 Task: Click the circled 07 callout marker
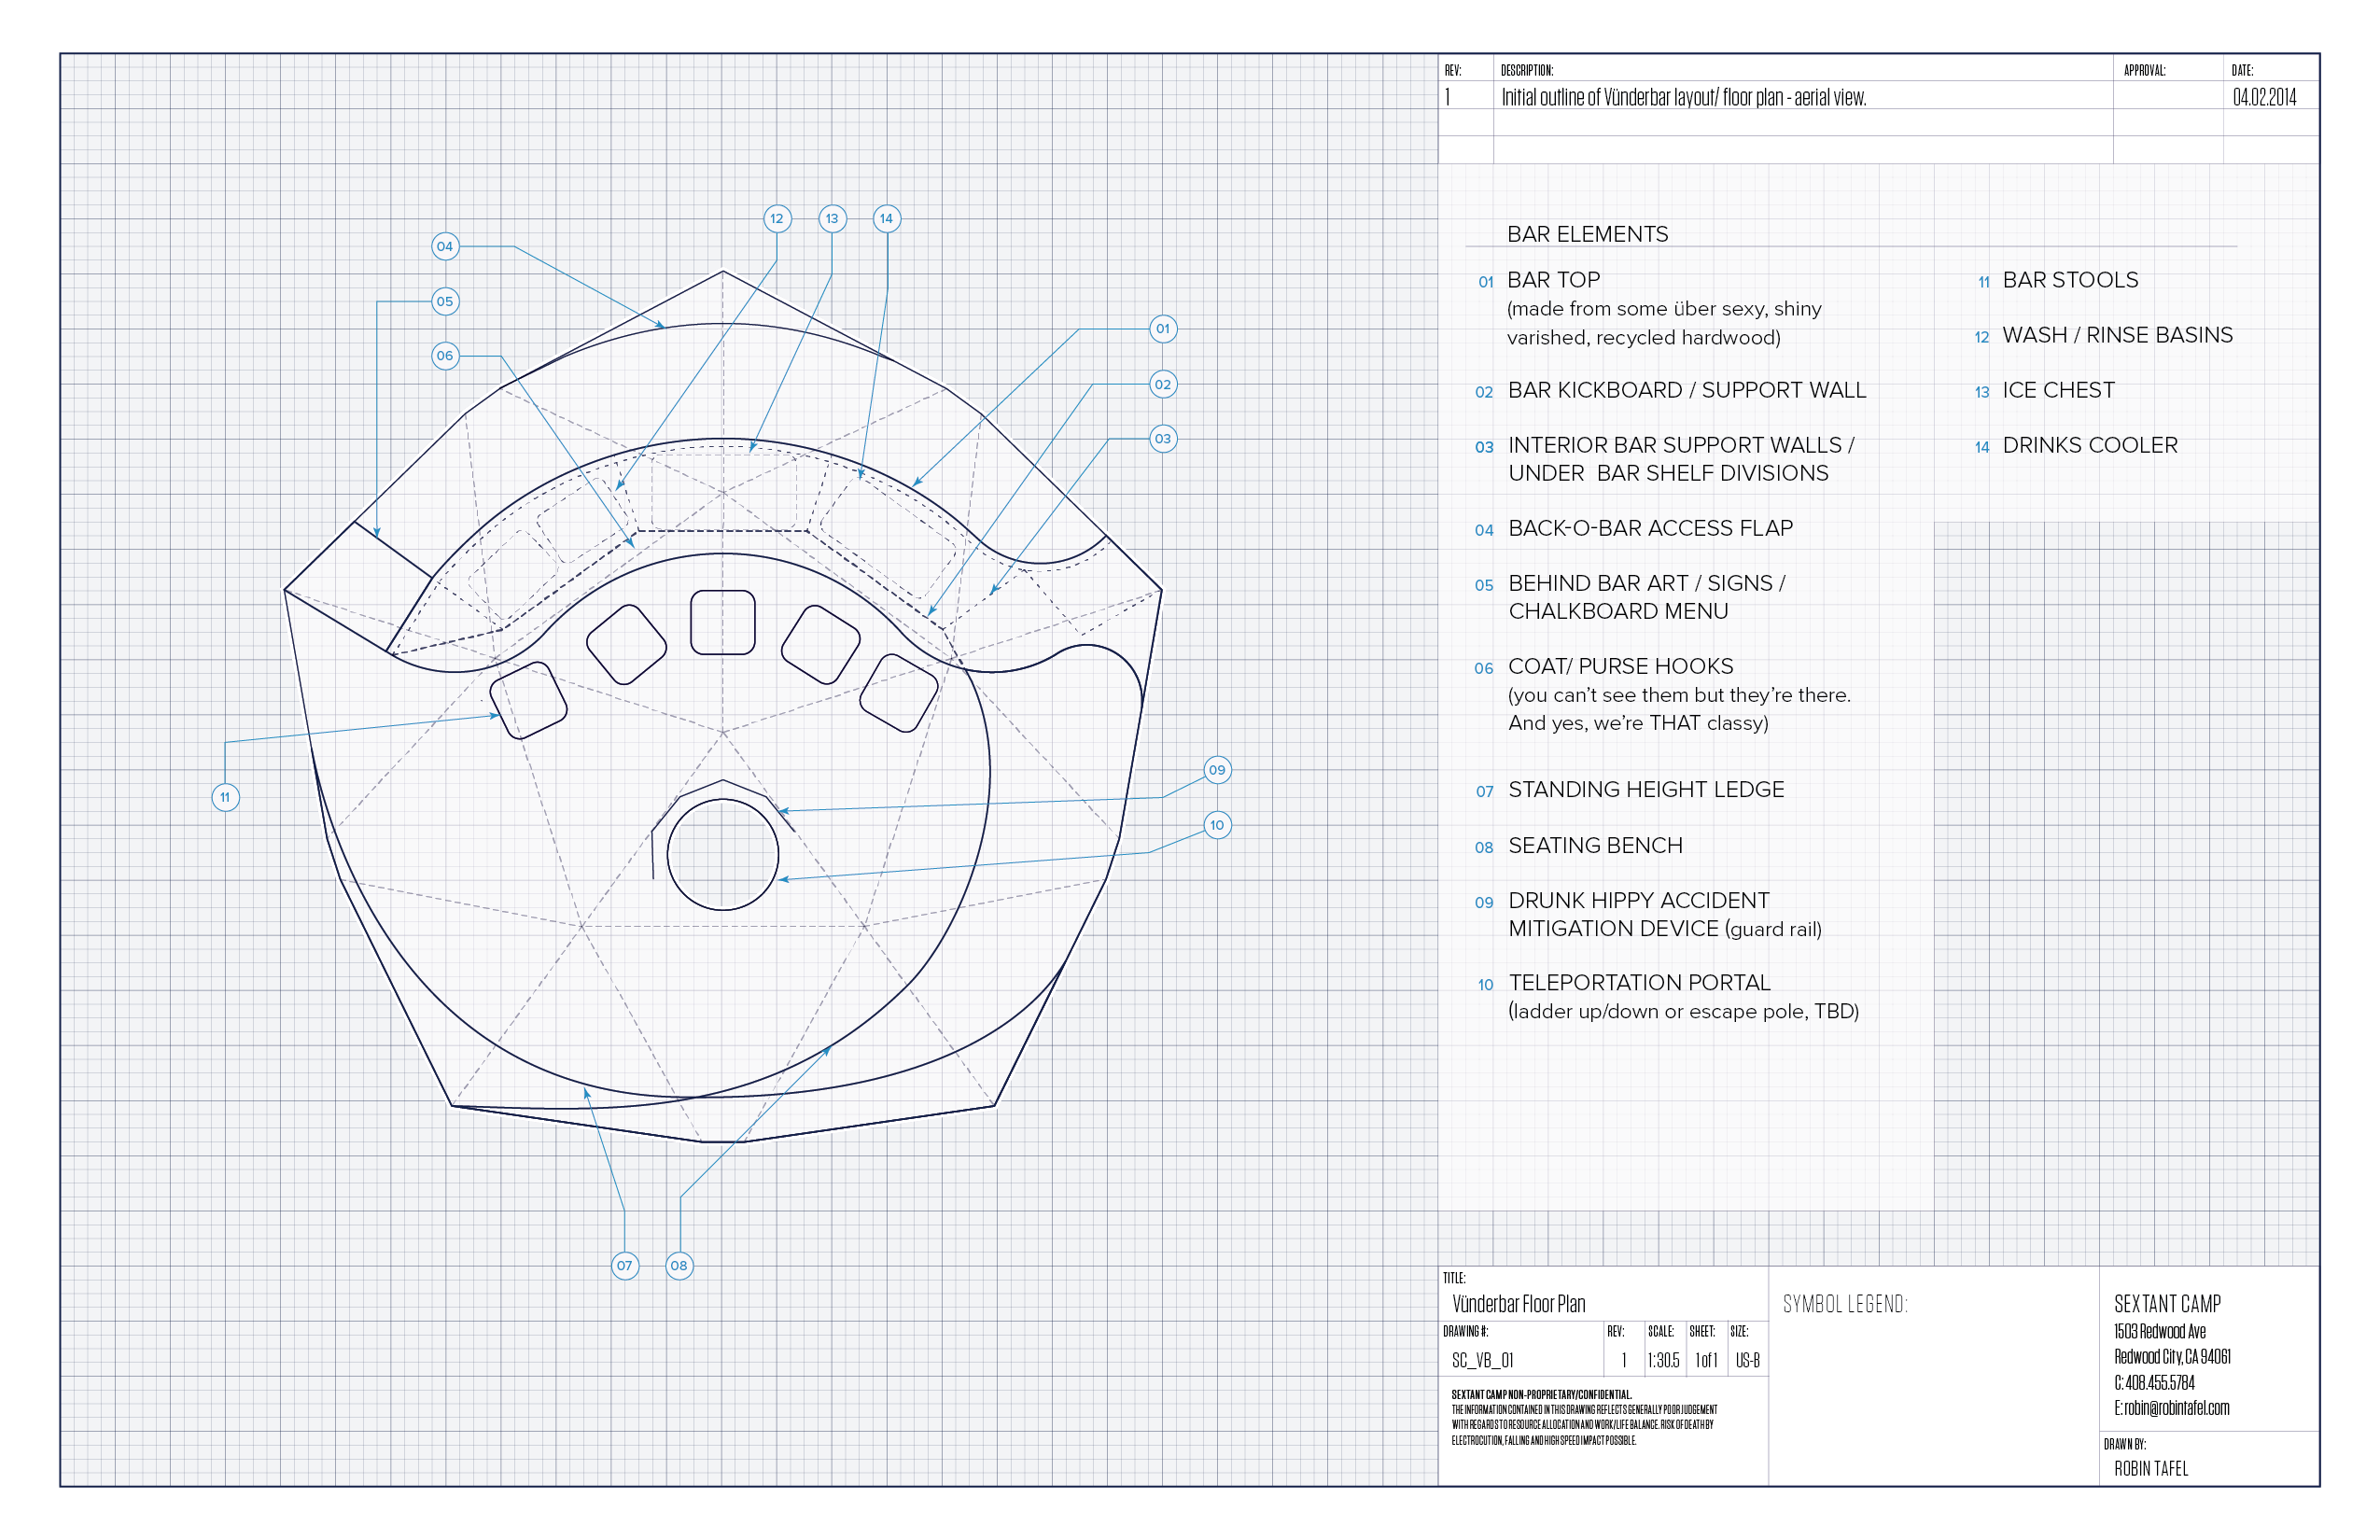tap(624, 1266)
